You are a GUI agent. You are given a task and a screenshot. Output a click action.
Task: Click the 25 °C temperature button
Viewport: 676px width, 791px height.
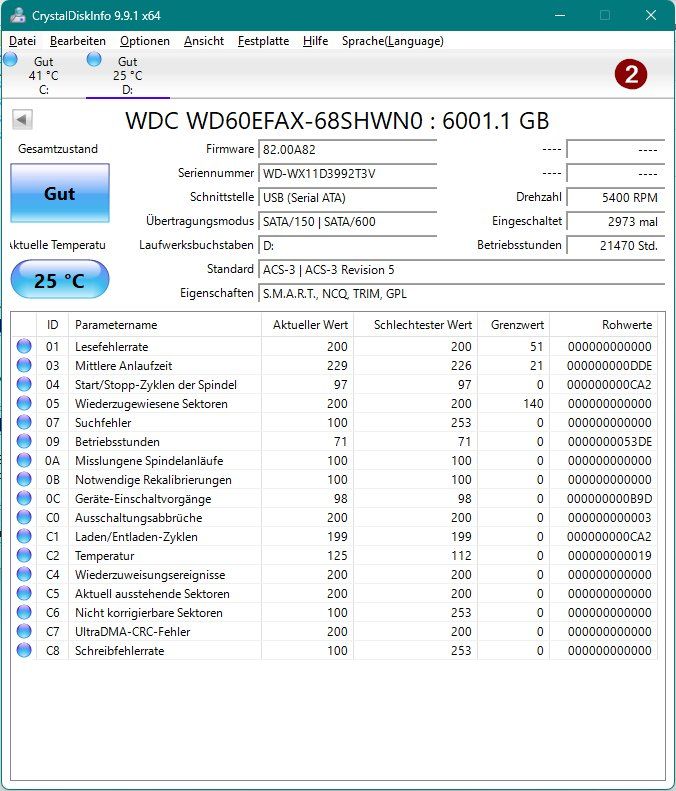point(60,279)
